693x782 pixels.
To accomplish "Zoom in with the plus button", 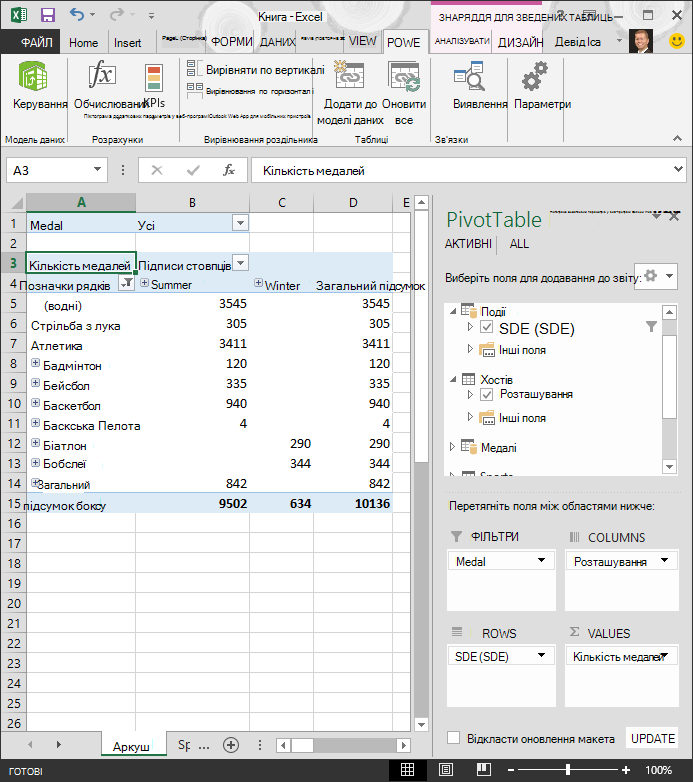I will 626,770.
